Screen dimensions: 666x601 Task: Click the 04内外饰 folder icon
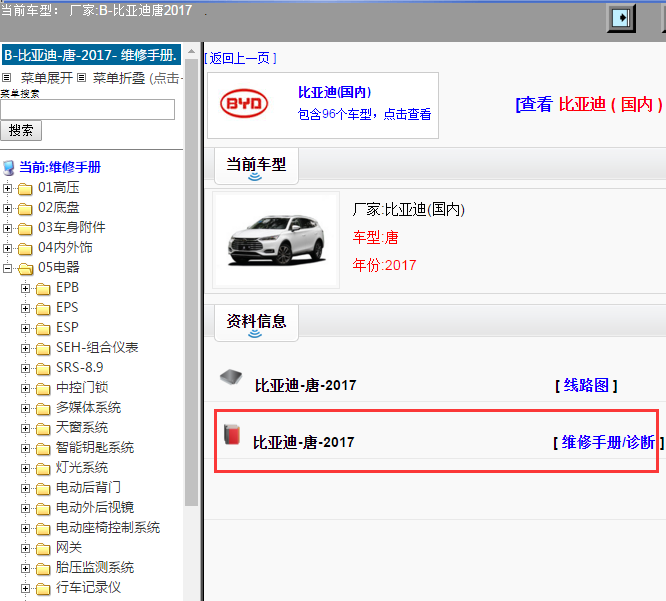tap(25, 248)
